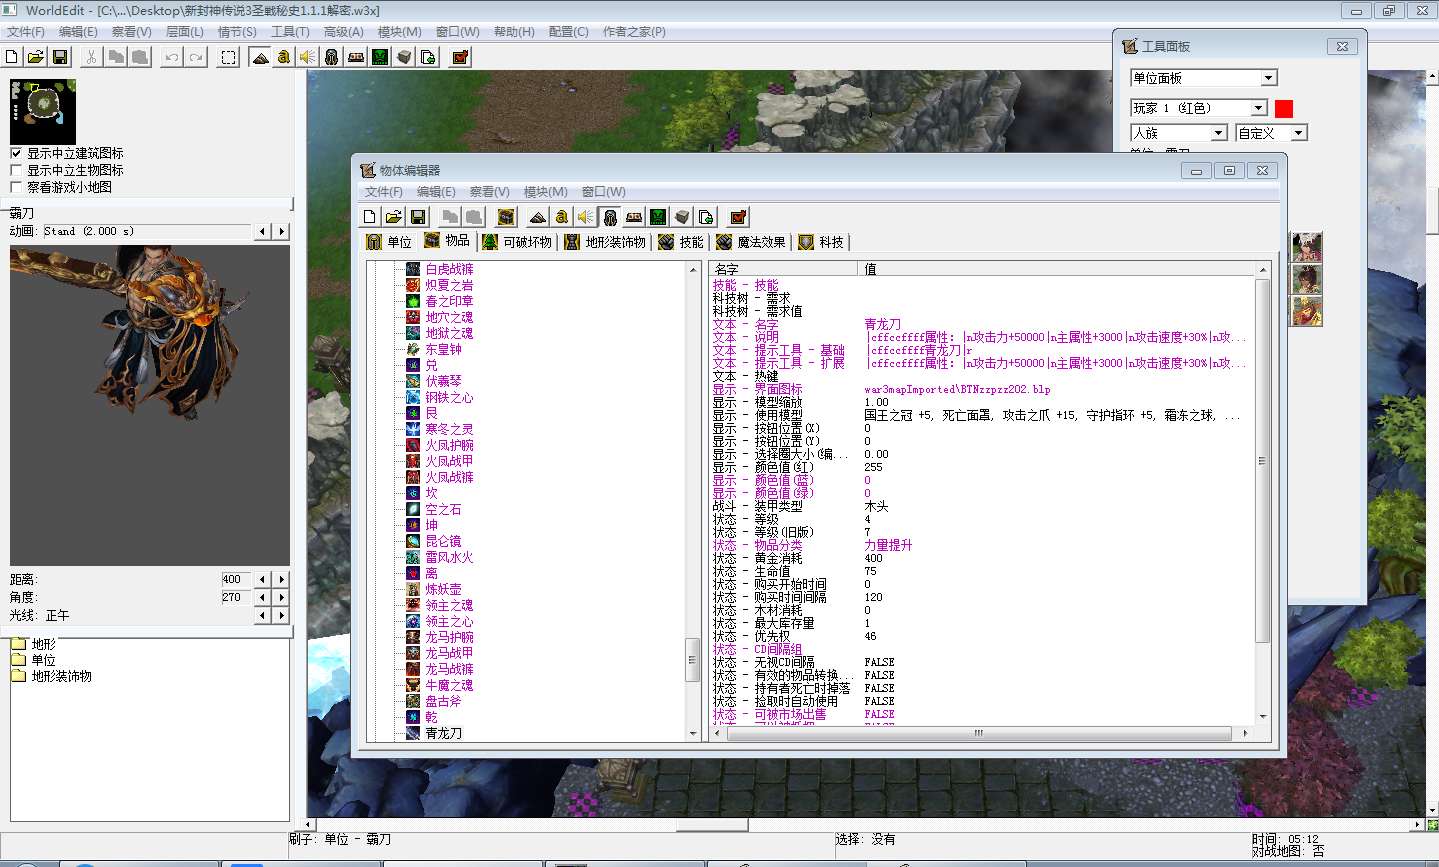The height and width of the screenshot is (867, 1439).
Task: Create new custom item via chest icon
Action: 506,217
